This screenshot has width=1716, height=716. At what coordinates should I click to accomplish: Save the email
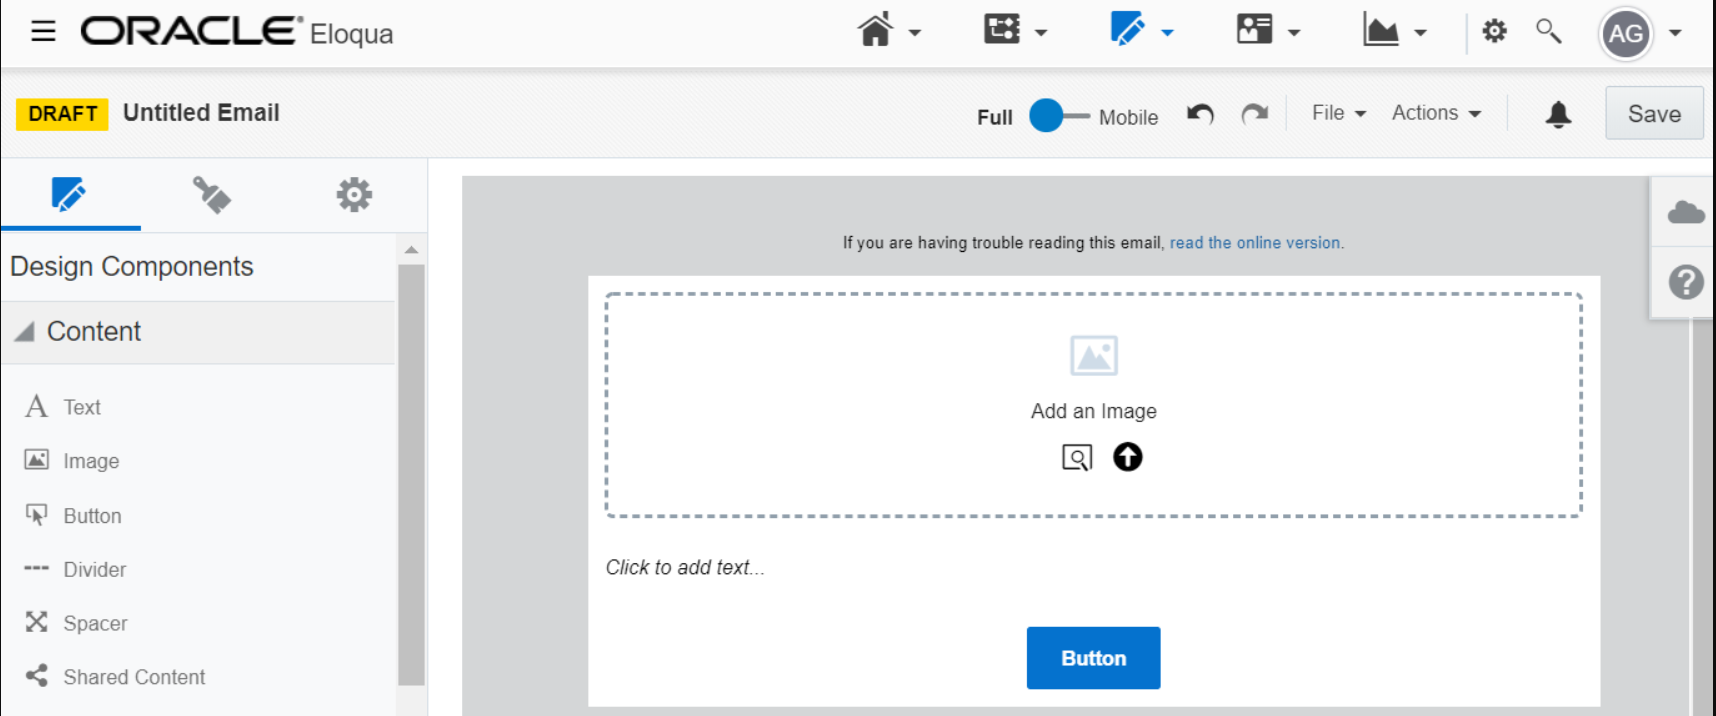pos(1654,114)
